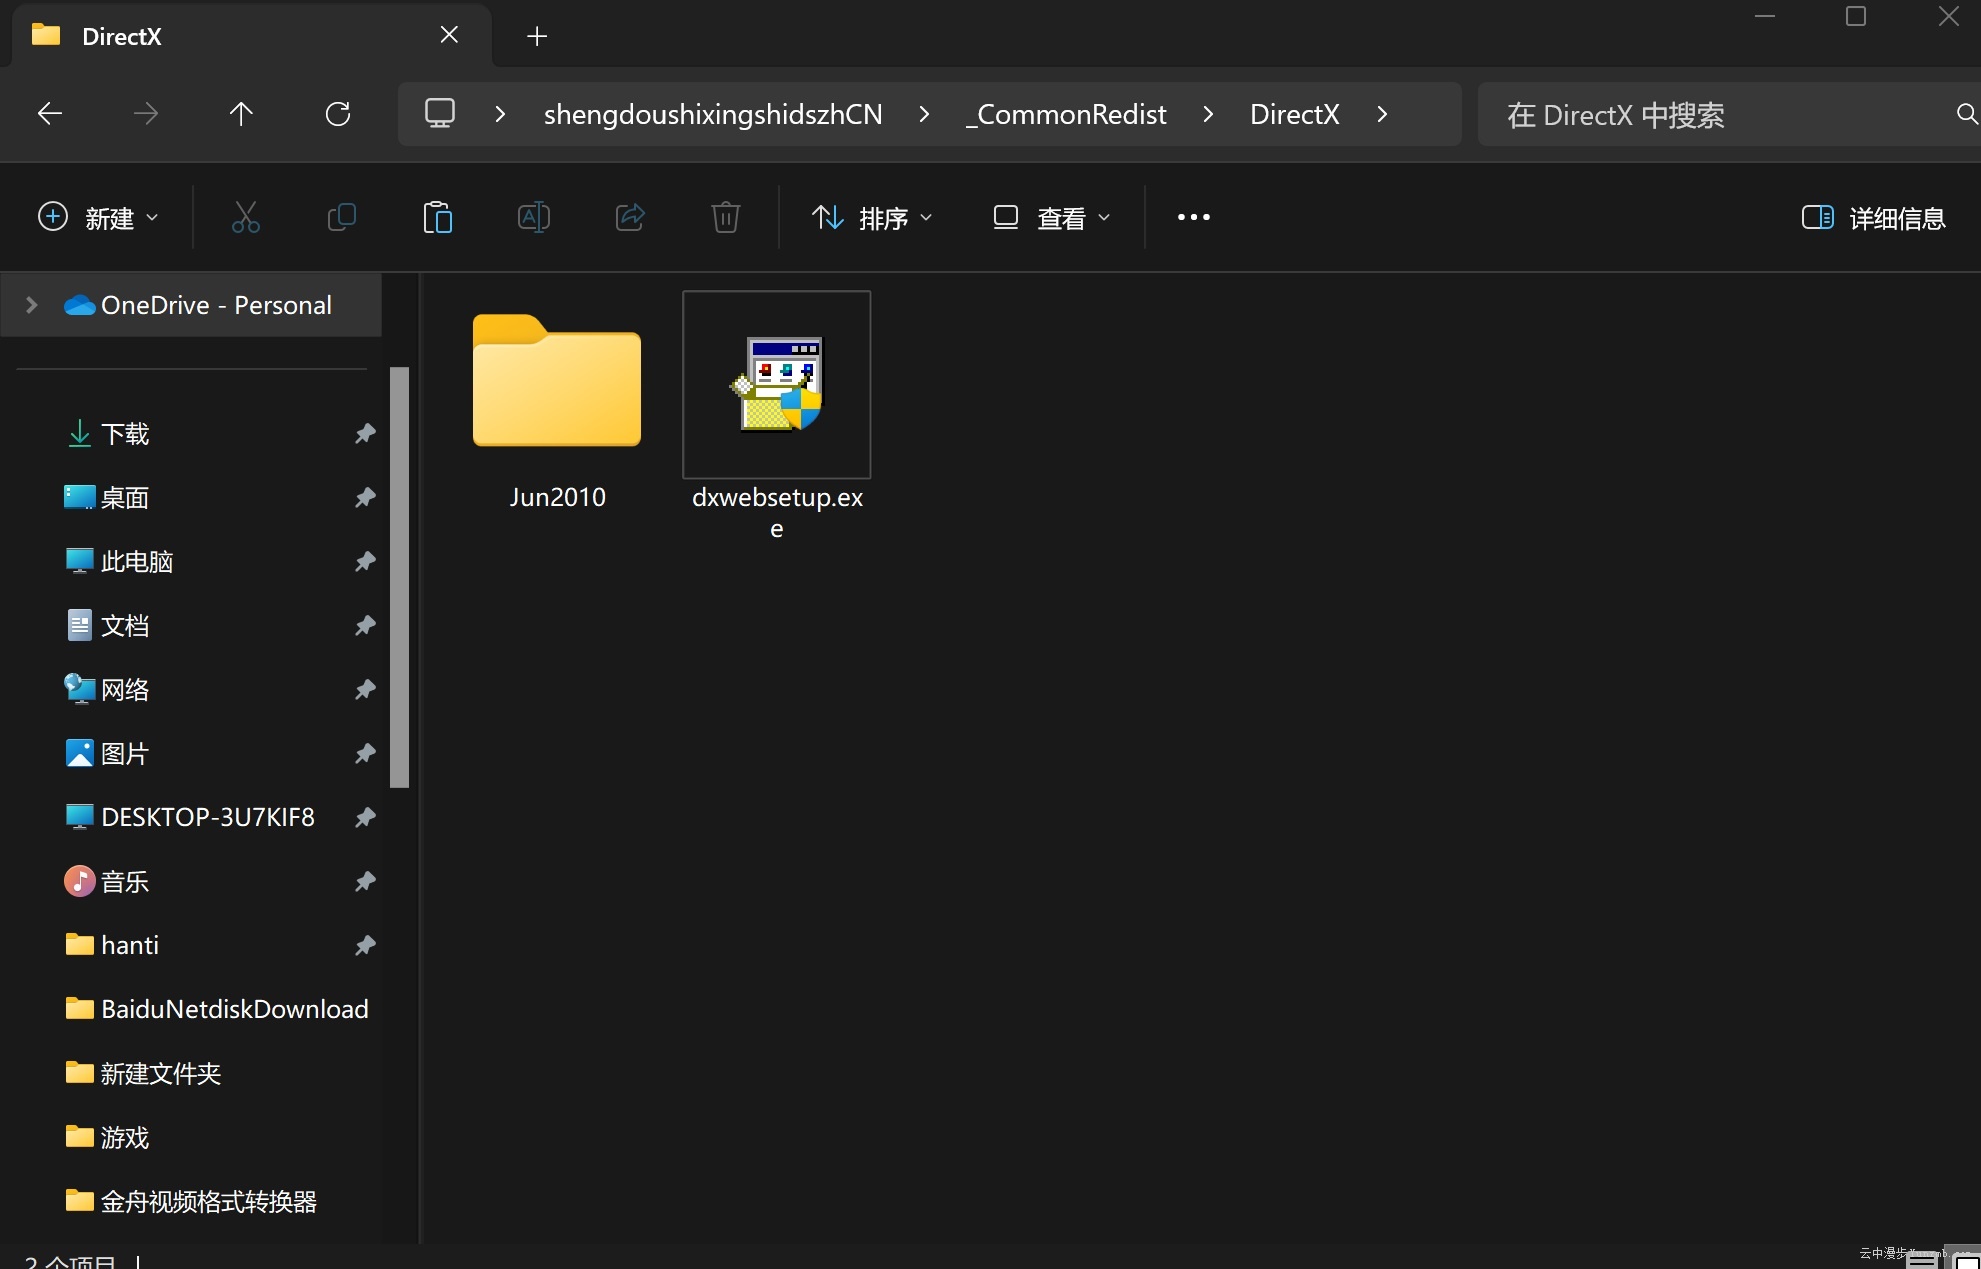1981x1269 pixels.
Task: Click the Delete trash icon
Action: click(726, 217)
